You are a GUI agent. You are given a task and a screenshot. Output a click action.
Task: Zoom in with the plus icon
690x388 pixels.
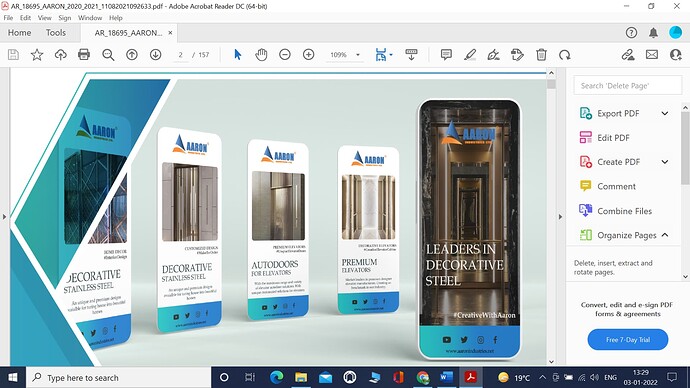308,55
